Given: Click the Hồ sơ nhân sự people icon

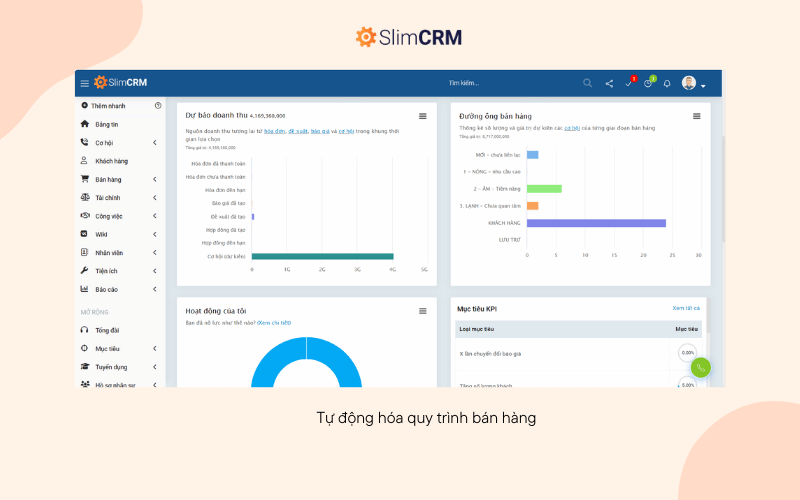Looking at the screenshot, I should [85, 384].
